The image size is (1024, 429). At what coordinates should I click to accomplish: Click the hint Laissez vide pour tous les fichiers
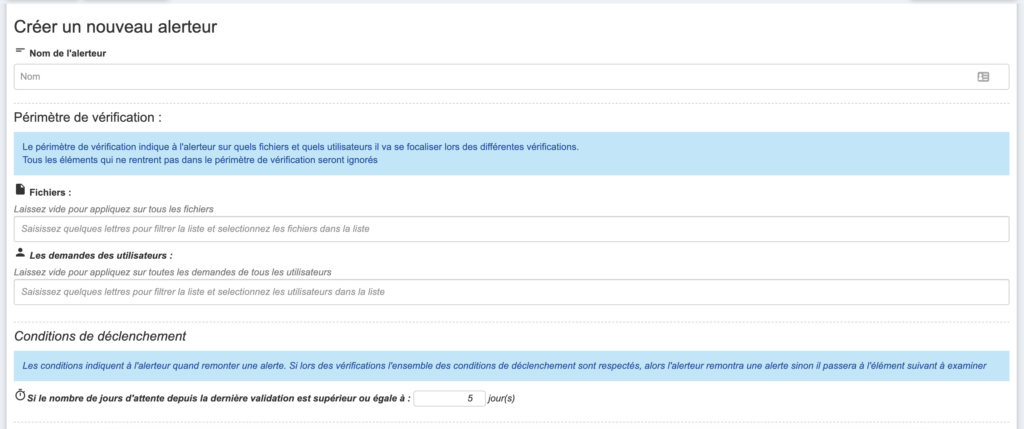point(114,209)
